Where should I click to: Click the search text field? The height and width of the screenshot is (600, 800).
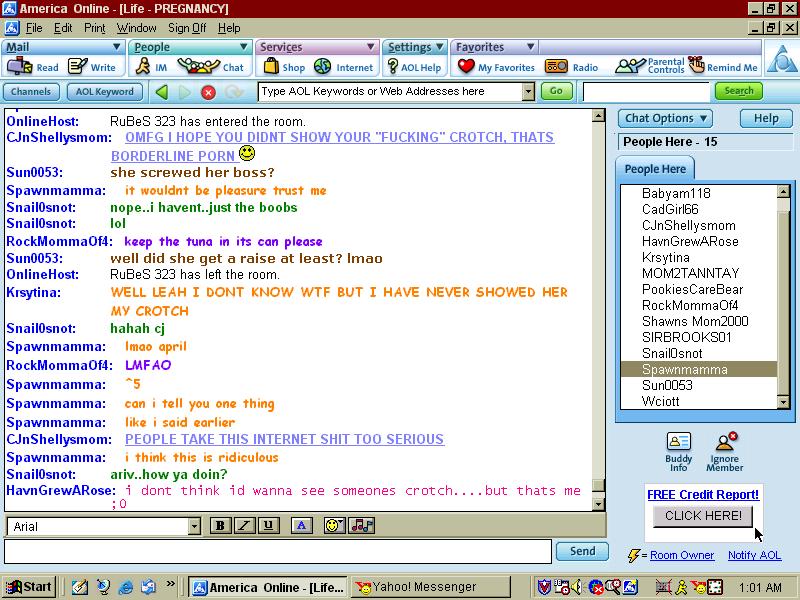click(x=646, y=92)
